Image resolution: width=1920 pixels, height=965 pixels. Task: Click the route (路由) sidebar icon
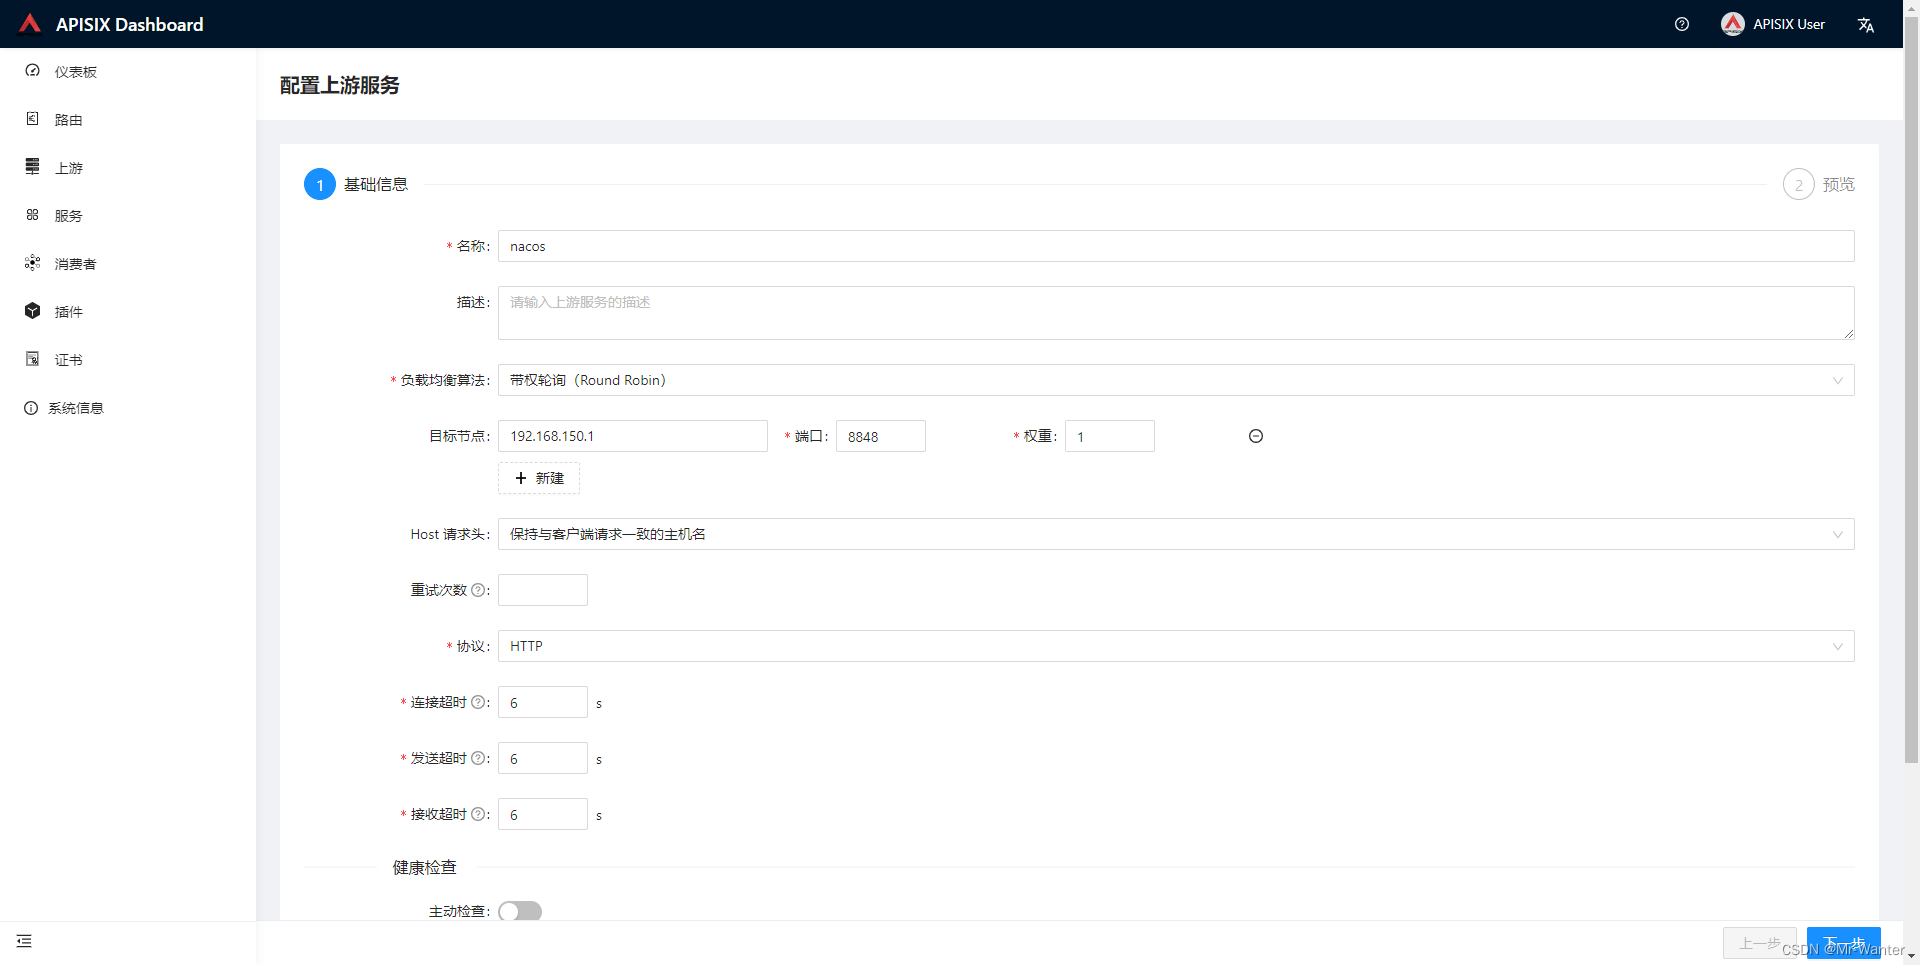pos(32,119)
